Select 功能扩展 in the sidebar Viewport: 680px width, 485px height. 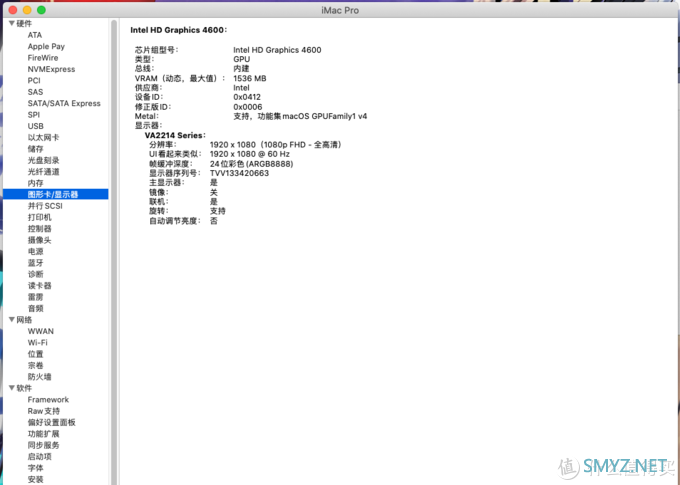[43, 434]
